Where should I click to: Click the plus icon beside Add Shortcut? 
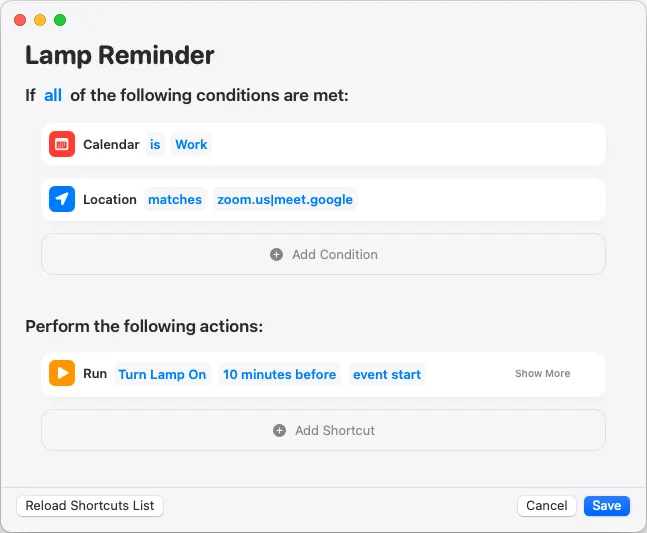[x=279, y=431]
